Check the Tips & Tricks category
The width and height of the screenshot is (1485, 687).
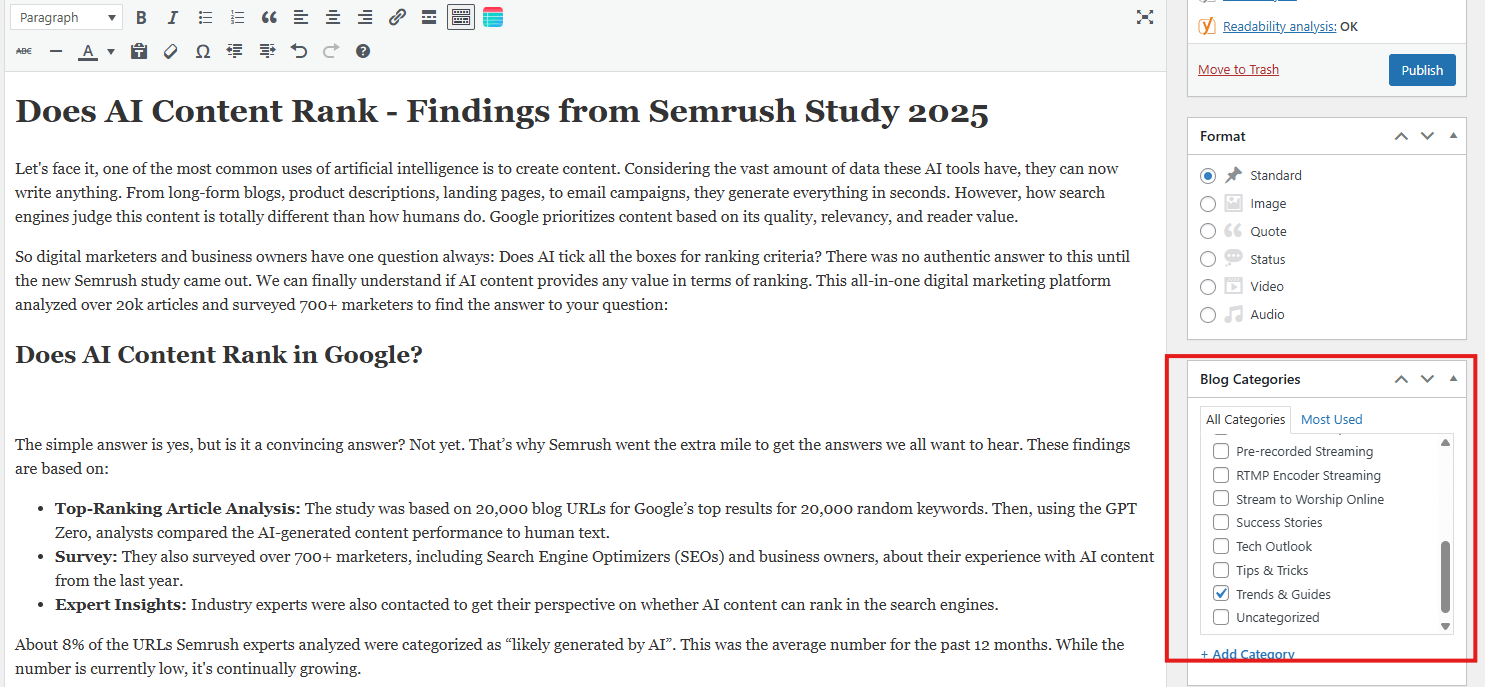coord(1221,570)
